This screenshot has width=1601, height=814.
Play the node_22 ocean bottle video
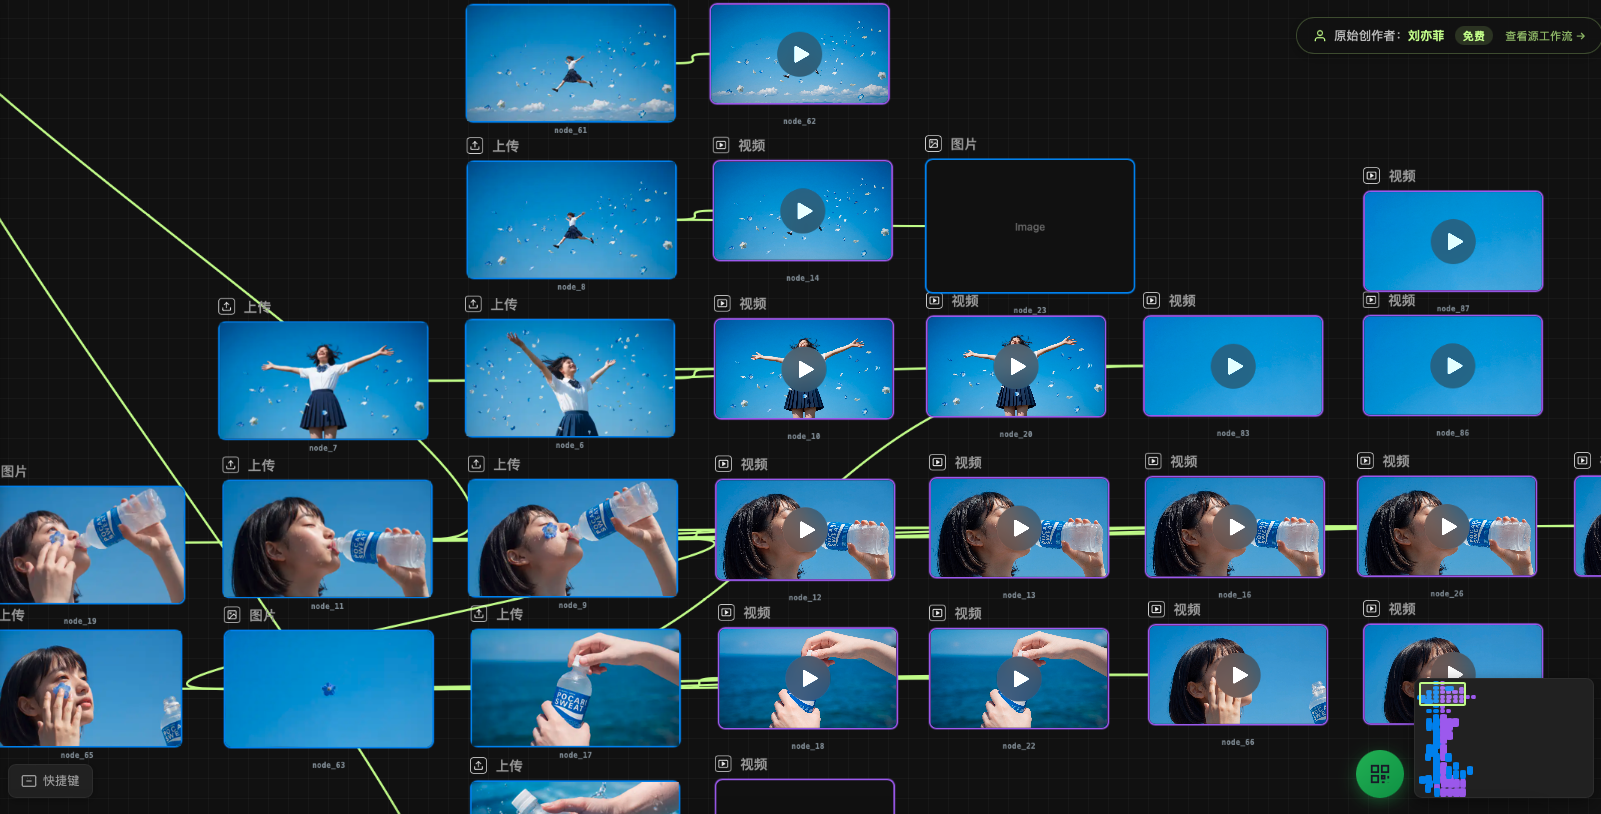[1019, 679]
